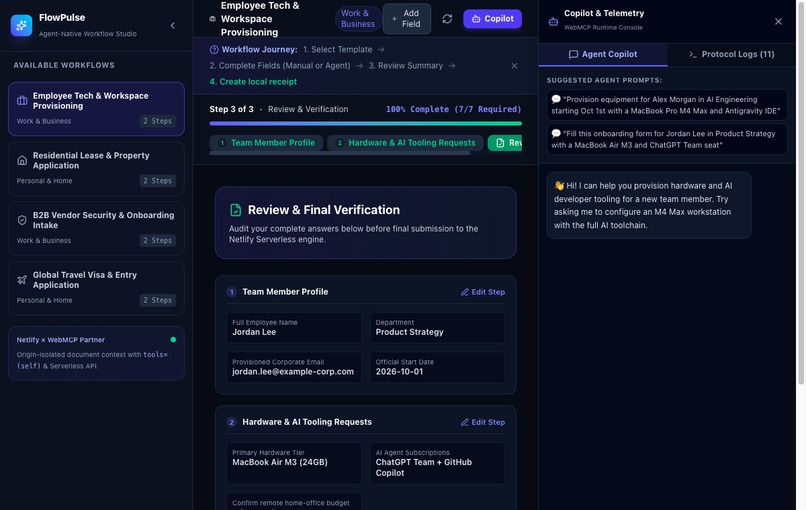
Task: Click the Add Field button
Action: click(x=407, y=19)
